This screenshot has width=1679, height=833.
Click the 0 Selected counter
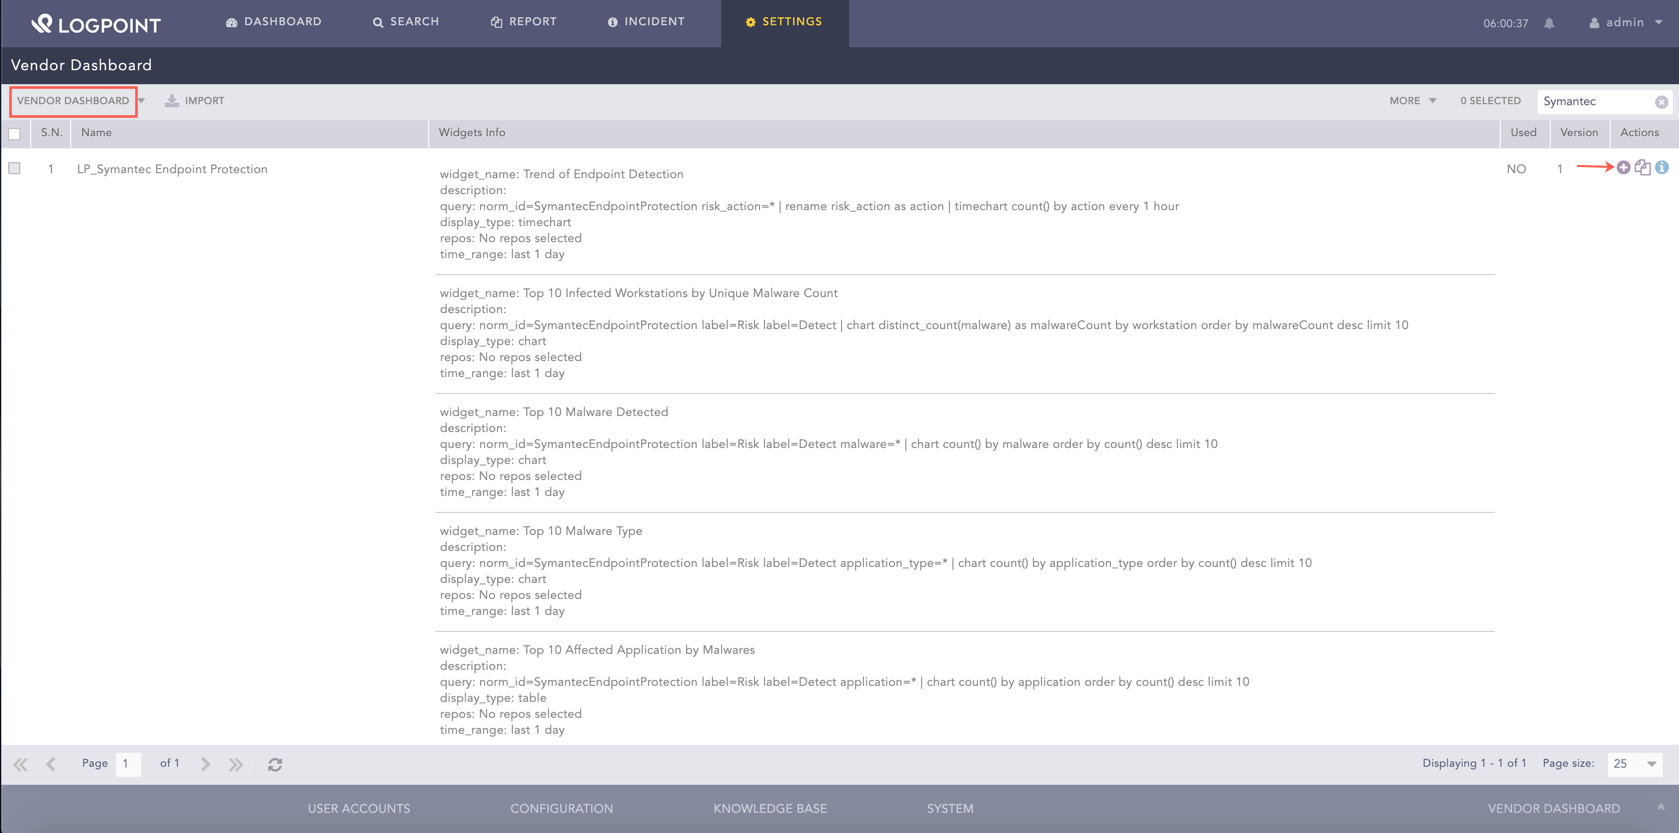[x=1490, y=101]
